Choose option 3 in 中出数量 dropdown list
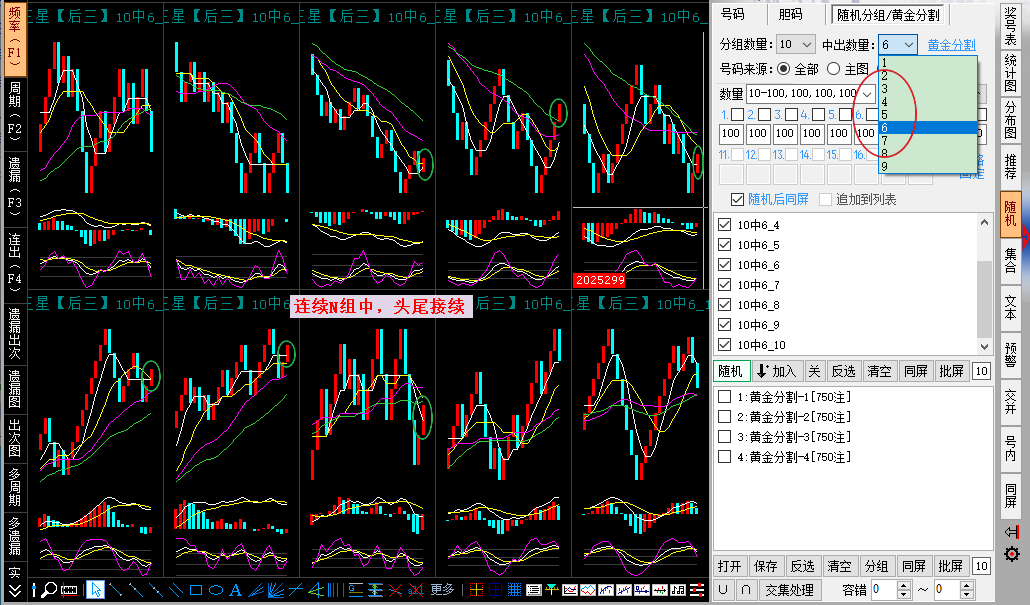This screenshot has height=605, width=1030. [x=885, y=88]
